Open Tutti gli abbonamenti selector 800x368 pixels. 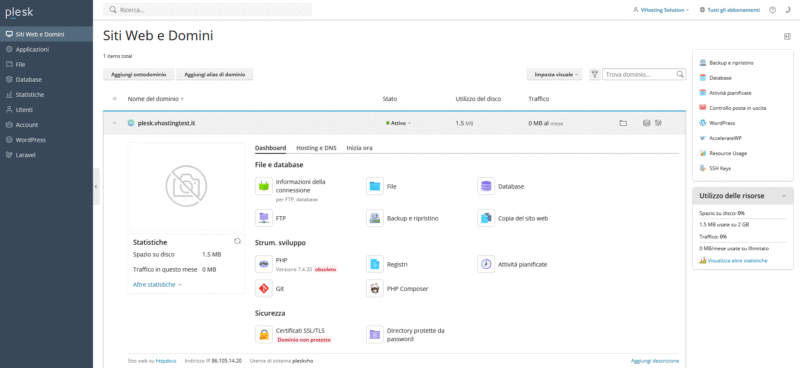point(730,10)
